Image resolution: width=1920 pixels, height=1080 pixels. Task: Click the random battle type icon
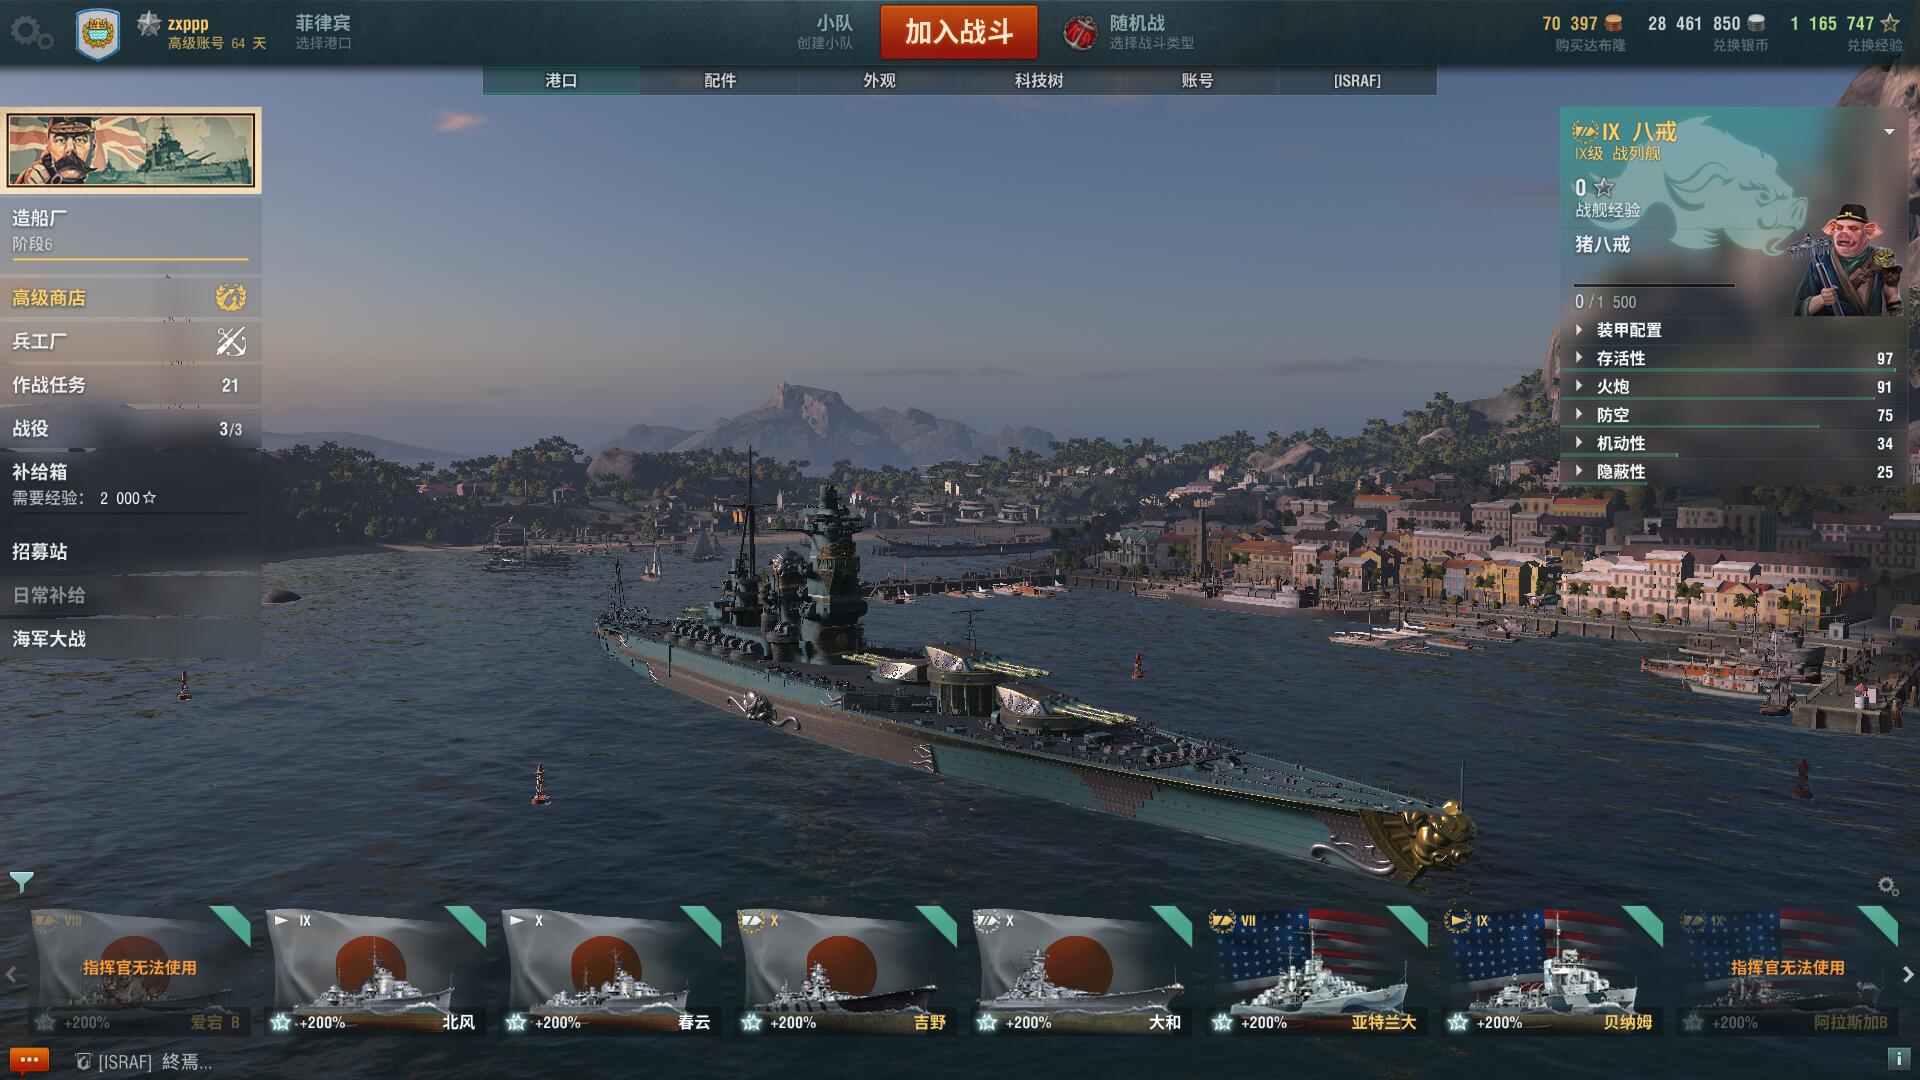(x=1079, y=33)
